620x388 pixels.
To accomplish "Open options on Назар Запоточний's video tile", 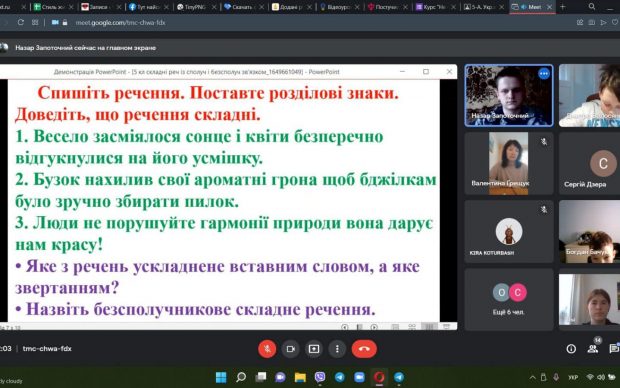I will tap(544, 74).
